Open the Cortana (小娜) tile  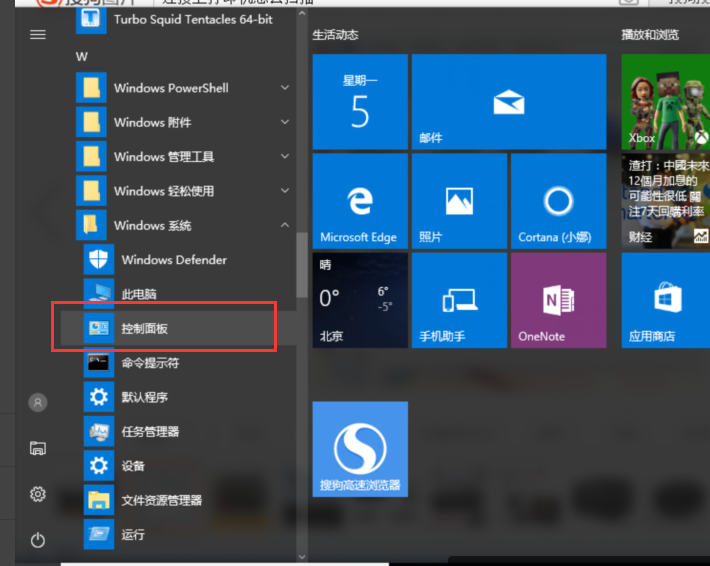[x=559, y=201]
